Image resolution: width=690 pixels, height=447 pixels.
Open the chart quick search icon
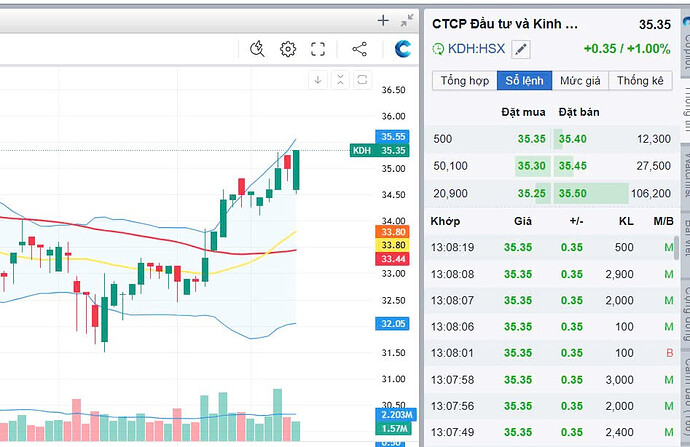coord(257,49)
